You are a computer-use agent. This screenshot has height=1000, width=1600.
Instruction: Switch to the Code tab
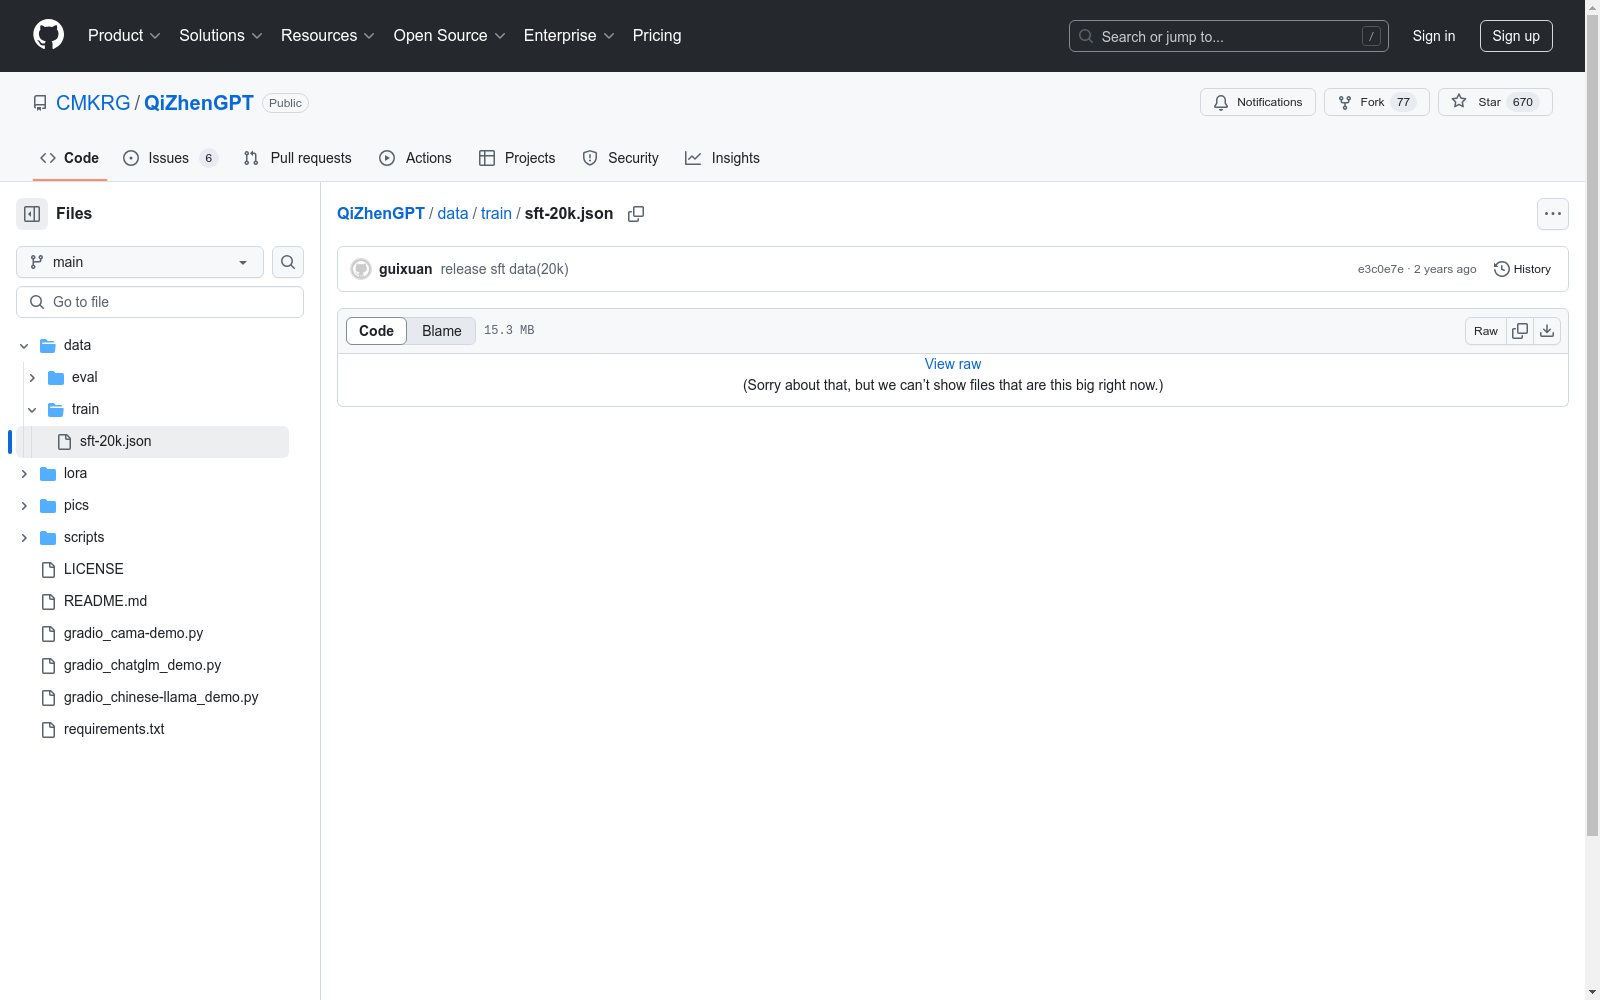tap(70, 158)
